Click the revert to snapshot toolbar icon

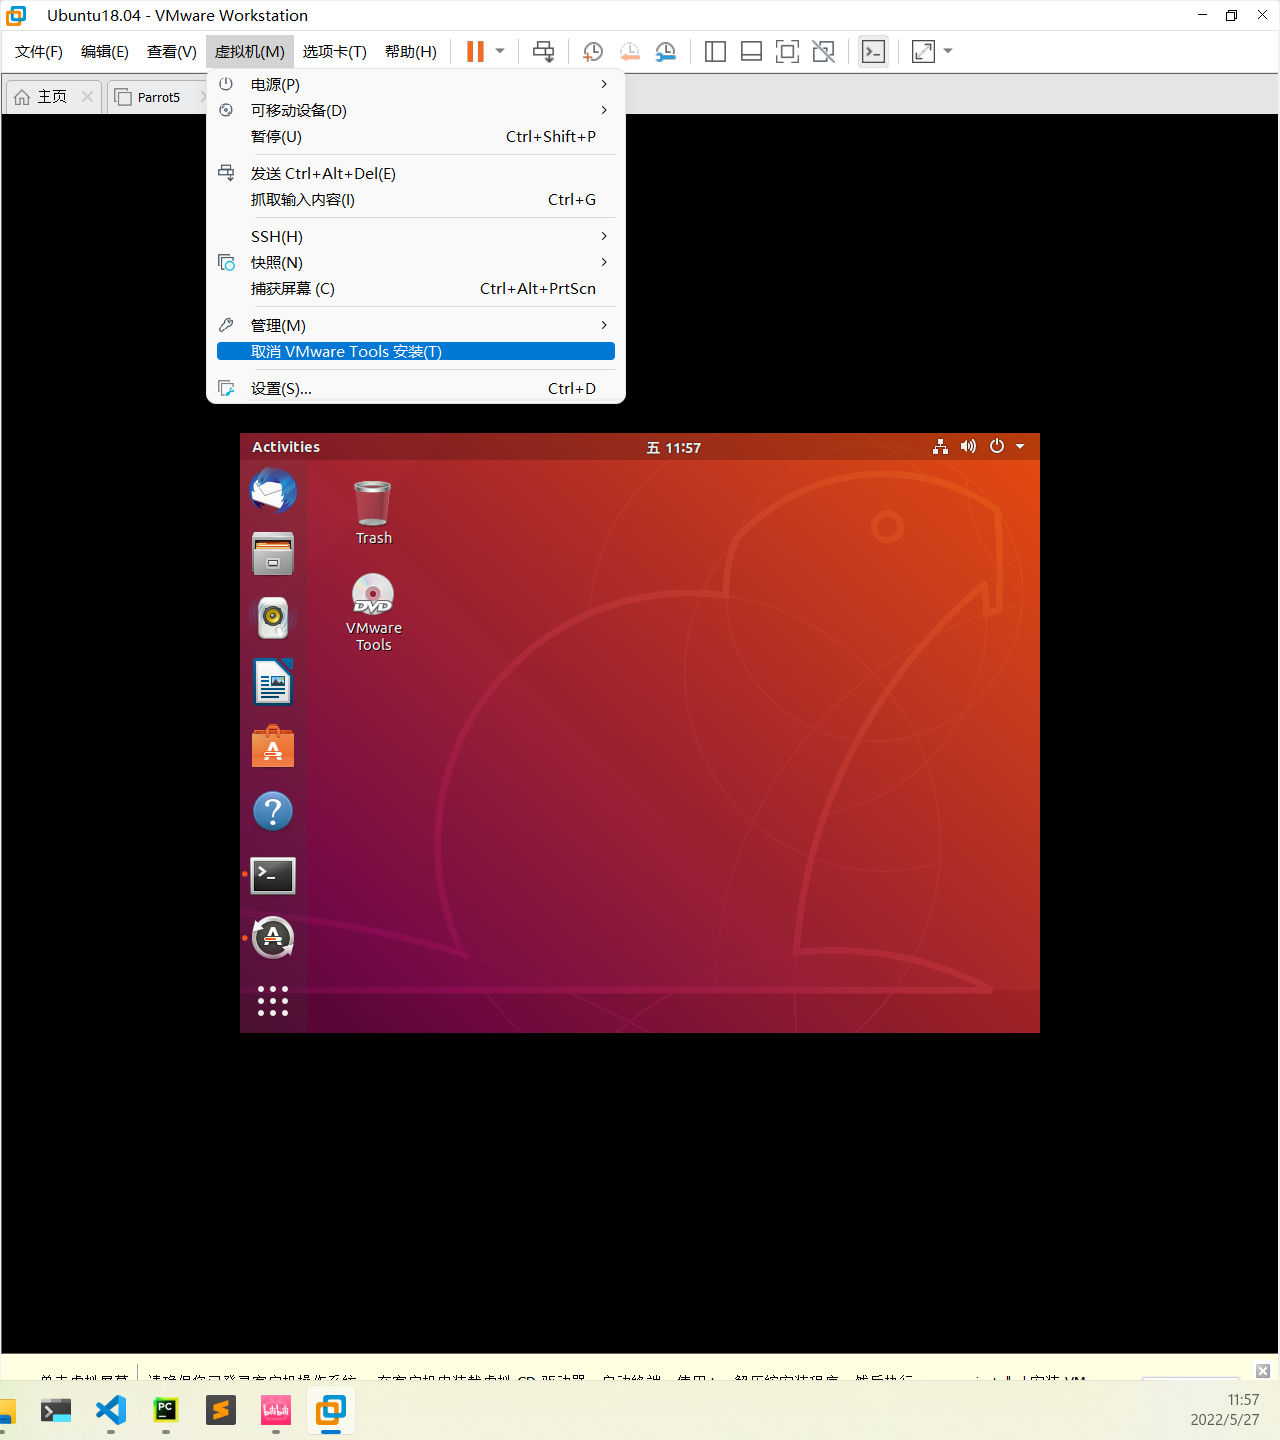pos(630,51)
